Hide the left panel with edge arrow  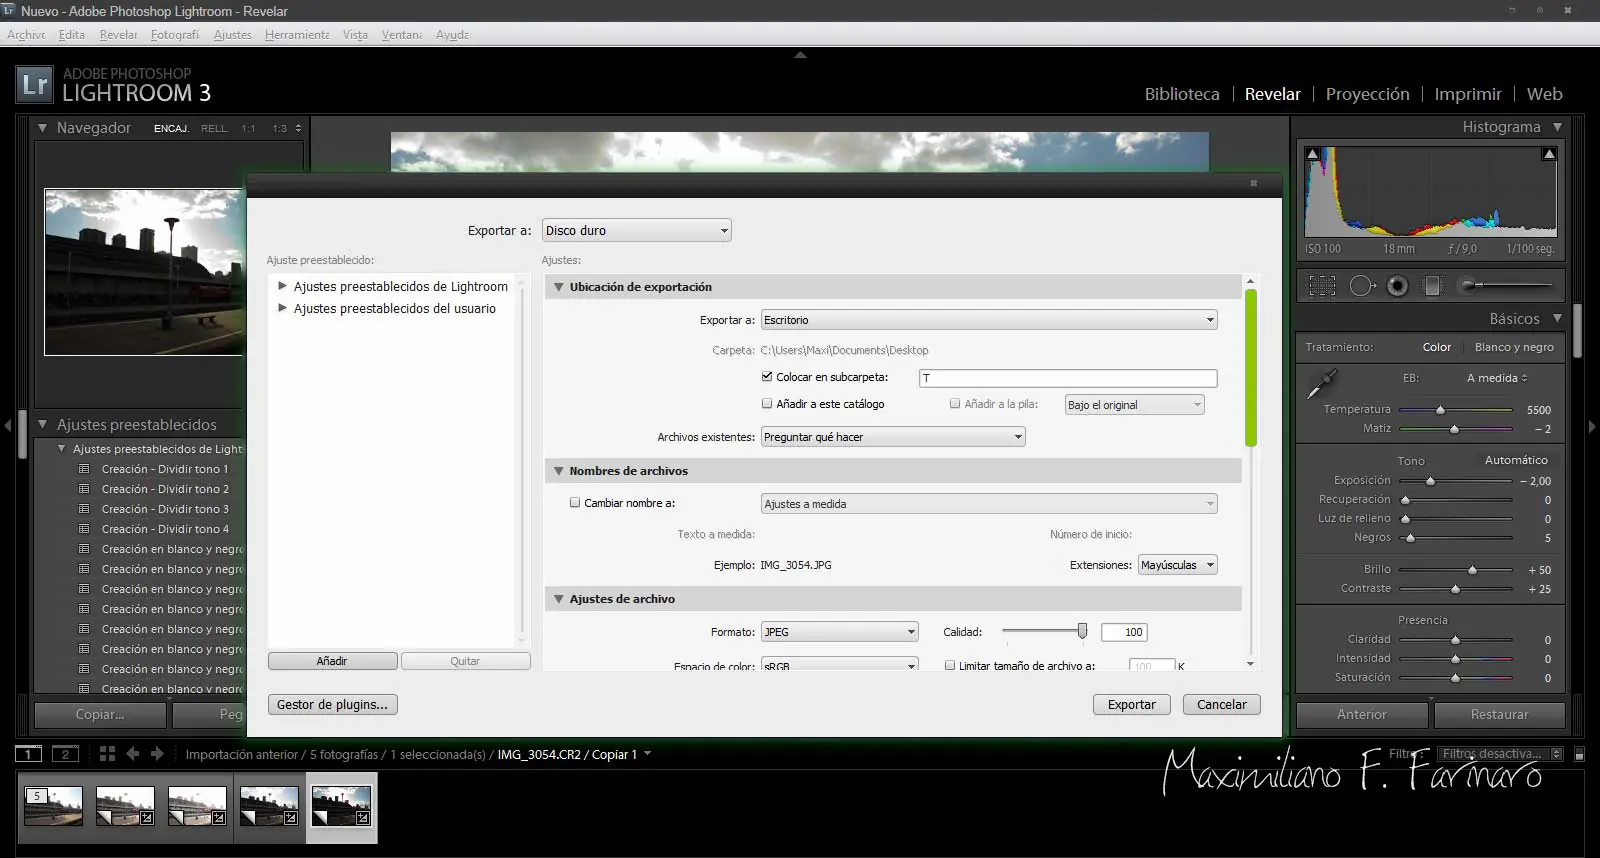(7, 426)
